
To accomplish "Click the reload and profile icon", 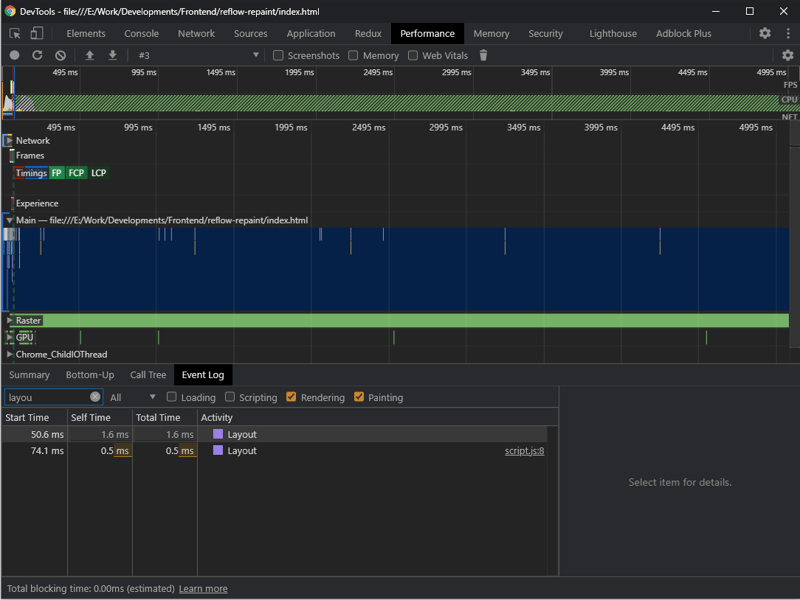I will (x=37, y=55).
